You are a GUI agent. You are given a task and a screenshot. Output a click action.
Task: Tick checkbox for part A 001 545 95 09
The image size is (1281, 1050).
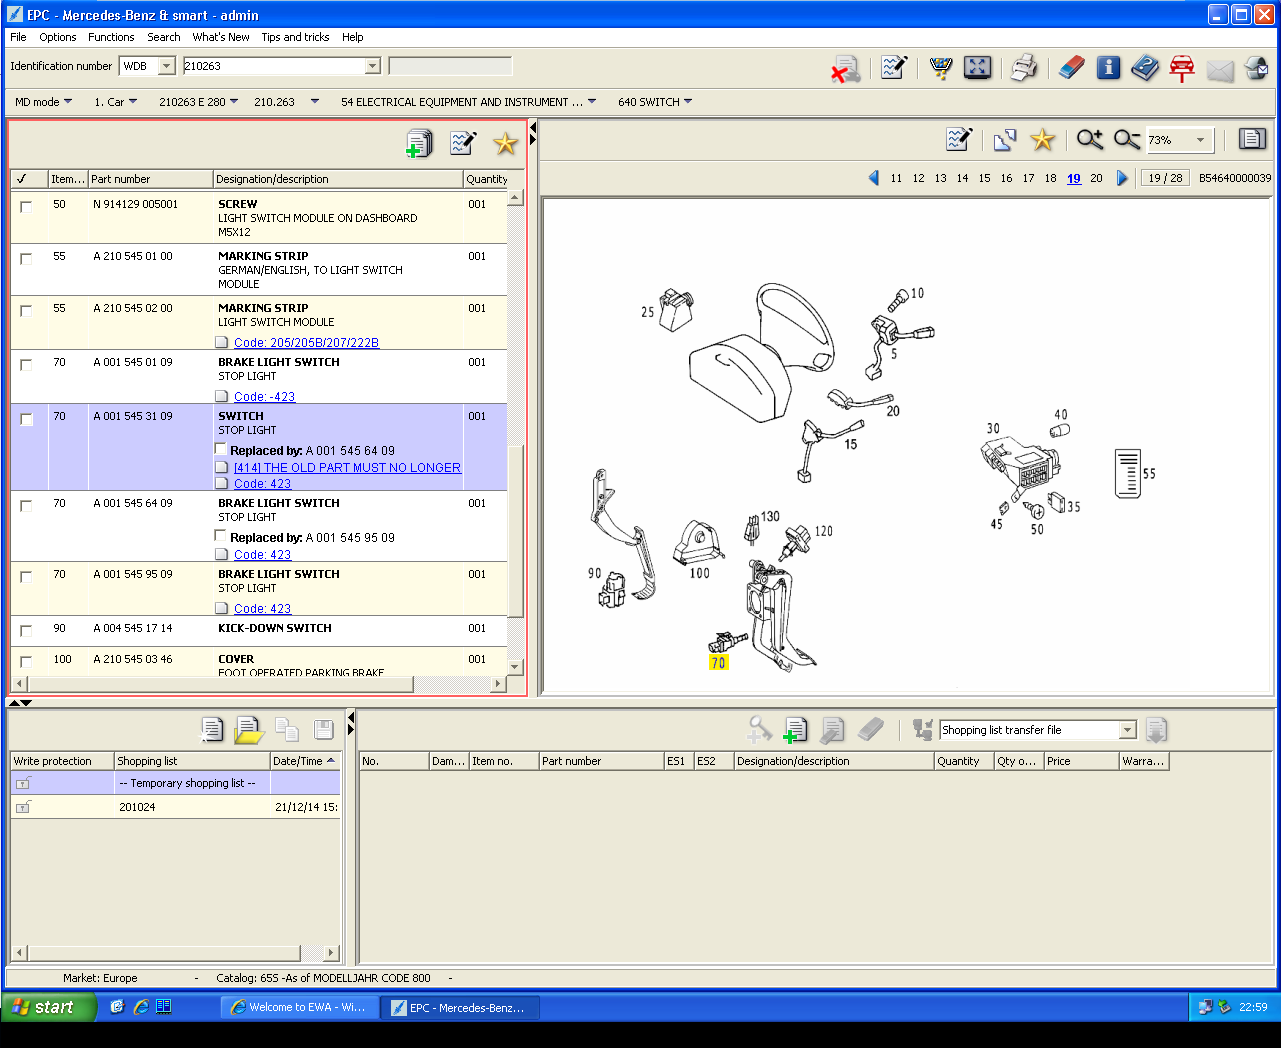(x=26, y=577)
